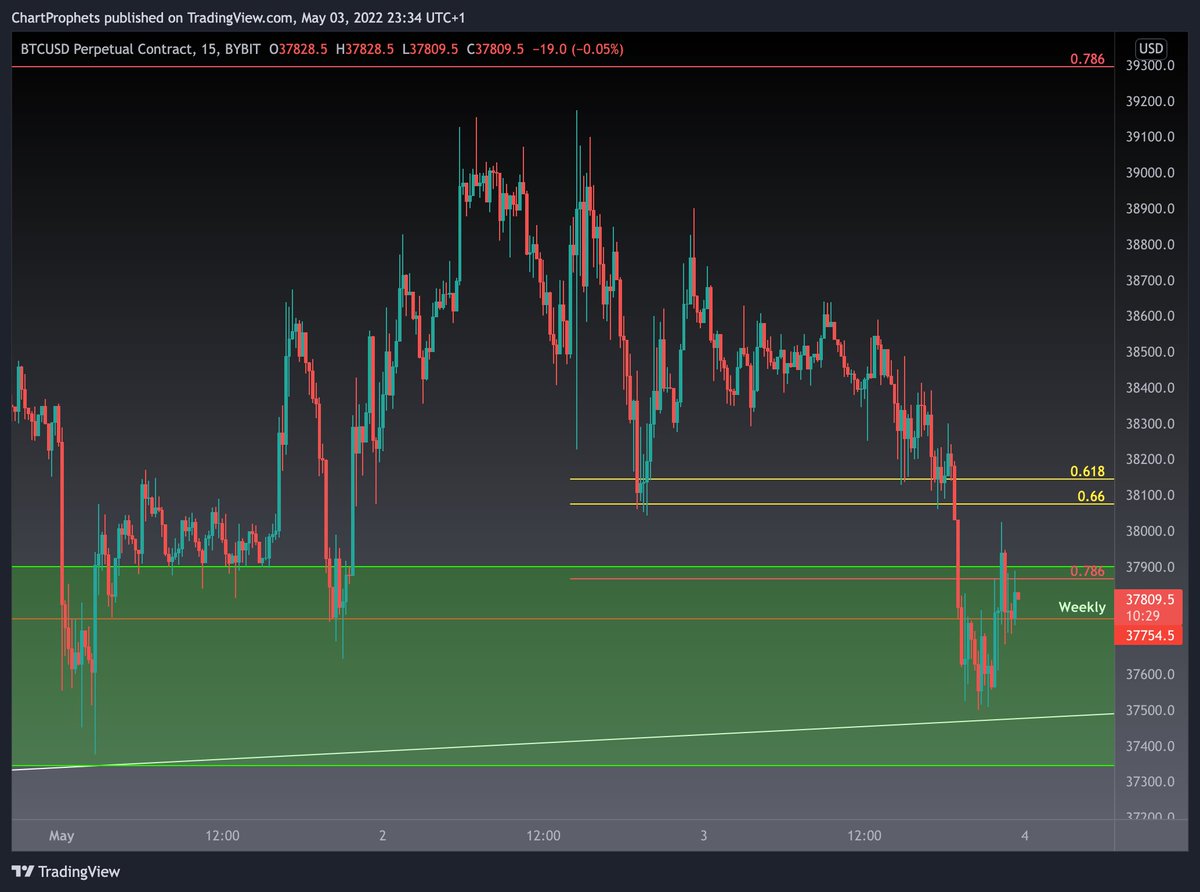Viewport: 1200px width, 892px height.
Task: Open the USD currency selector
Action: tap(1152, 48)
